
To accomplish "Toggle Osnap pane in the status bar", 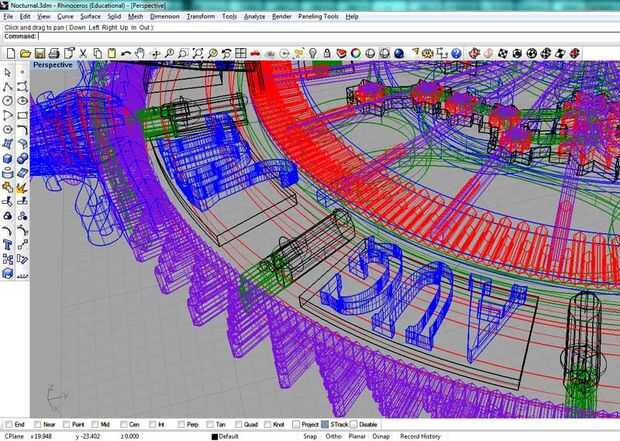I will (x=381, y=436).
